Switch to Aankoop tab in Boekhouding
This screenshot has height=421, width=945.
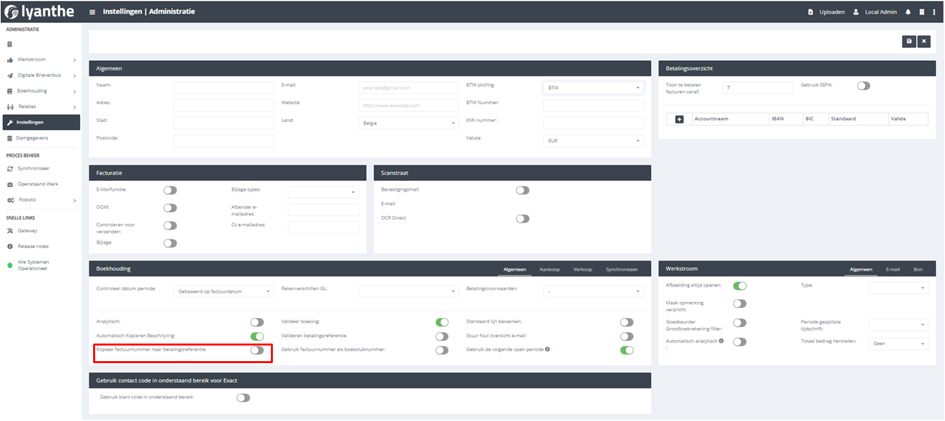547,269
